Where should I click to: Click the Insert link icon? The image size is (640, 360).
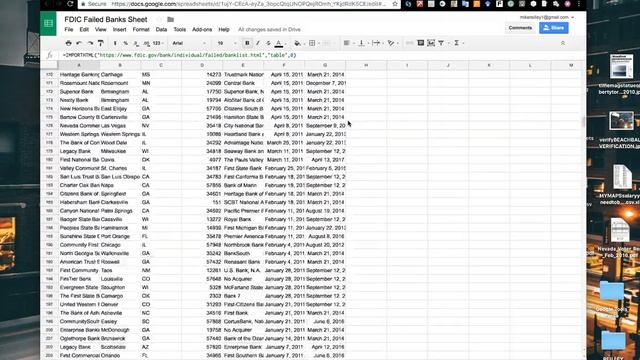409,43
